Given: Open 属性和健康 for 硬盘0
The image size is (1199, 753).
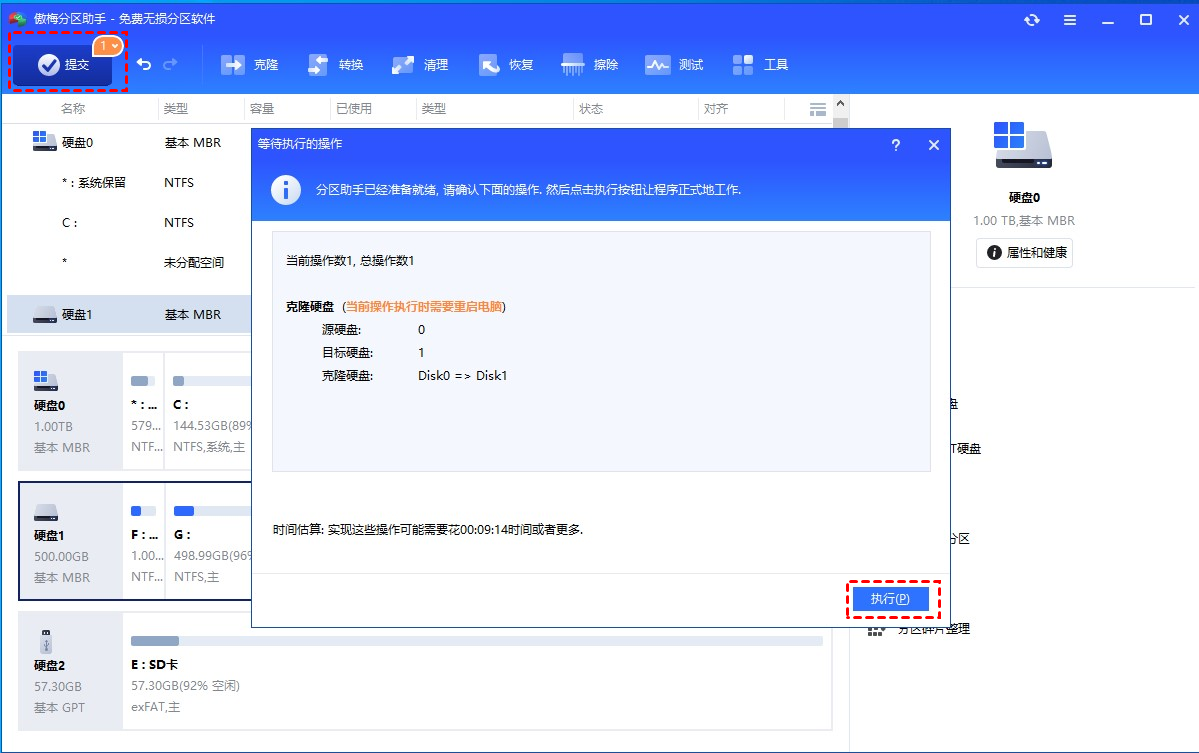Looking at the screenshot, I should [1023, 253].
